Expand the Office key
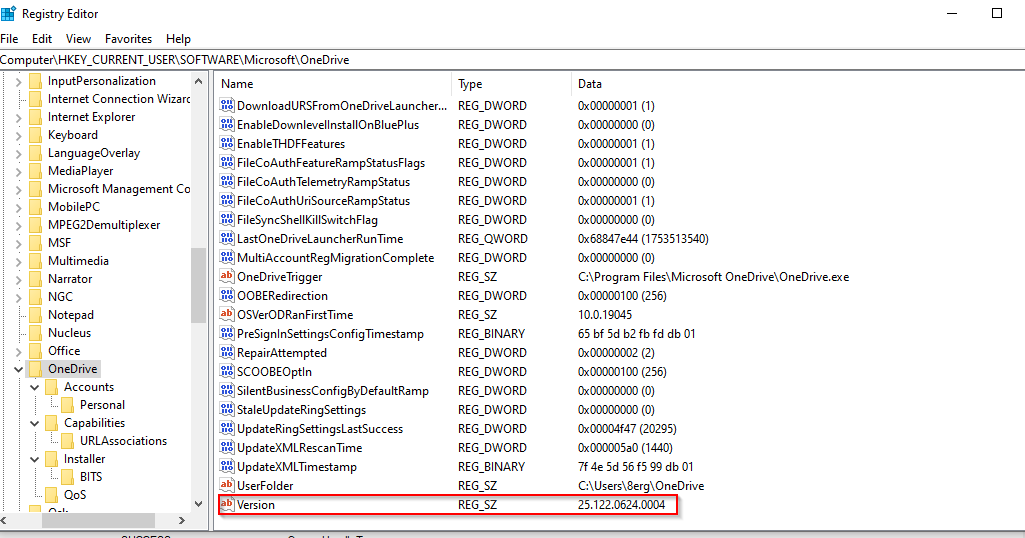This screenshot has width=1025, height=538. [x=18, y=352]
